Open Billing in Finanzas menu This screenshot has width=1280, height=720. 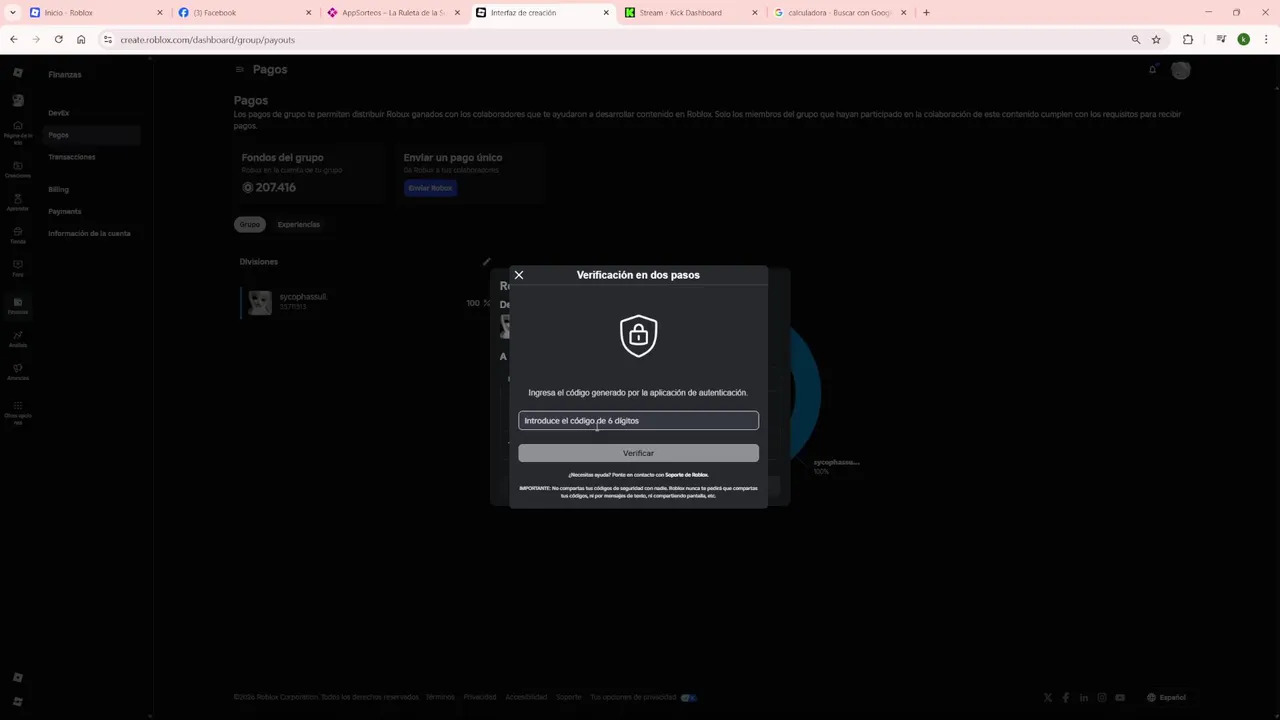(x=58, y=189)
